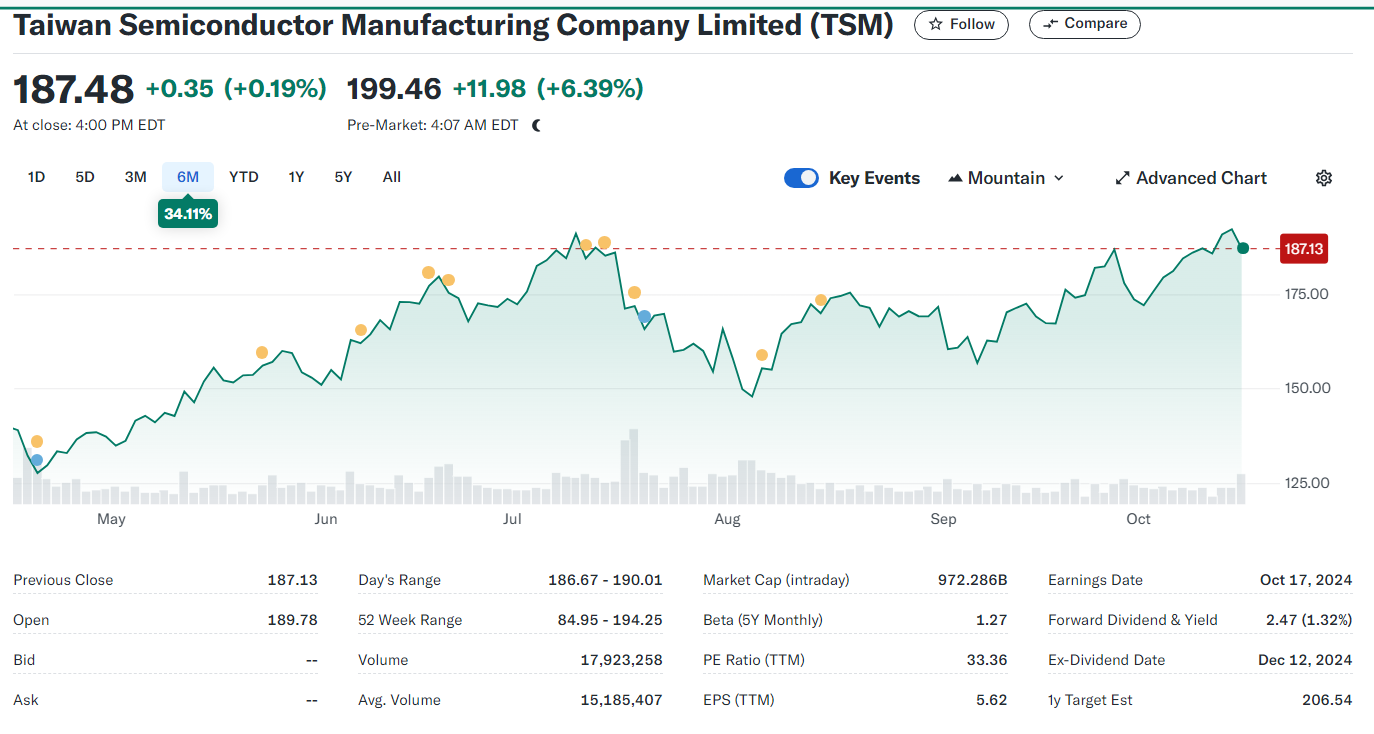The height and width of the screenshot is (734, 1374).
Task: Click the pre-market moon icon
Action: (536, 125)
